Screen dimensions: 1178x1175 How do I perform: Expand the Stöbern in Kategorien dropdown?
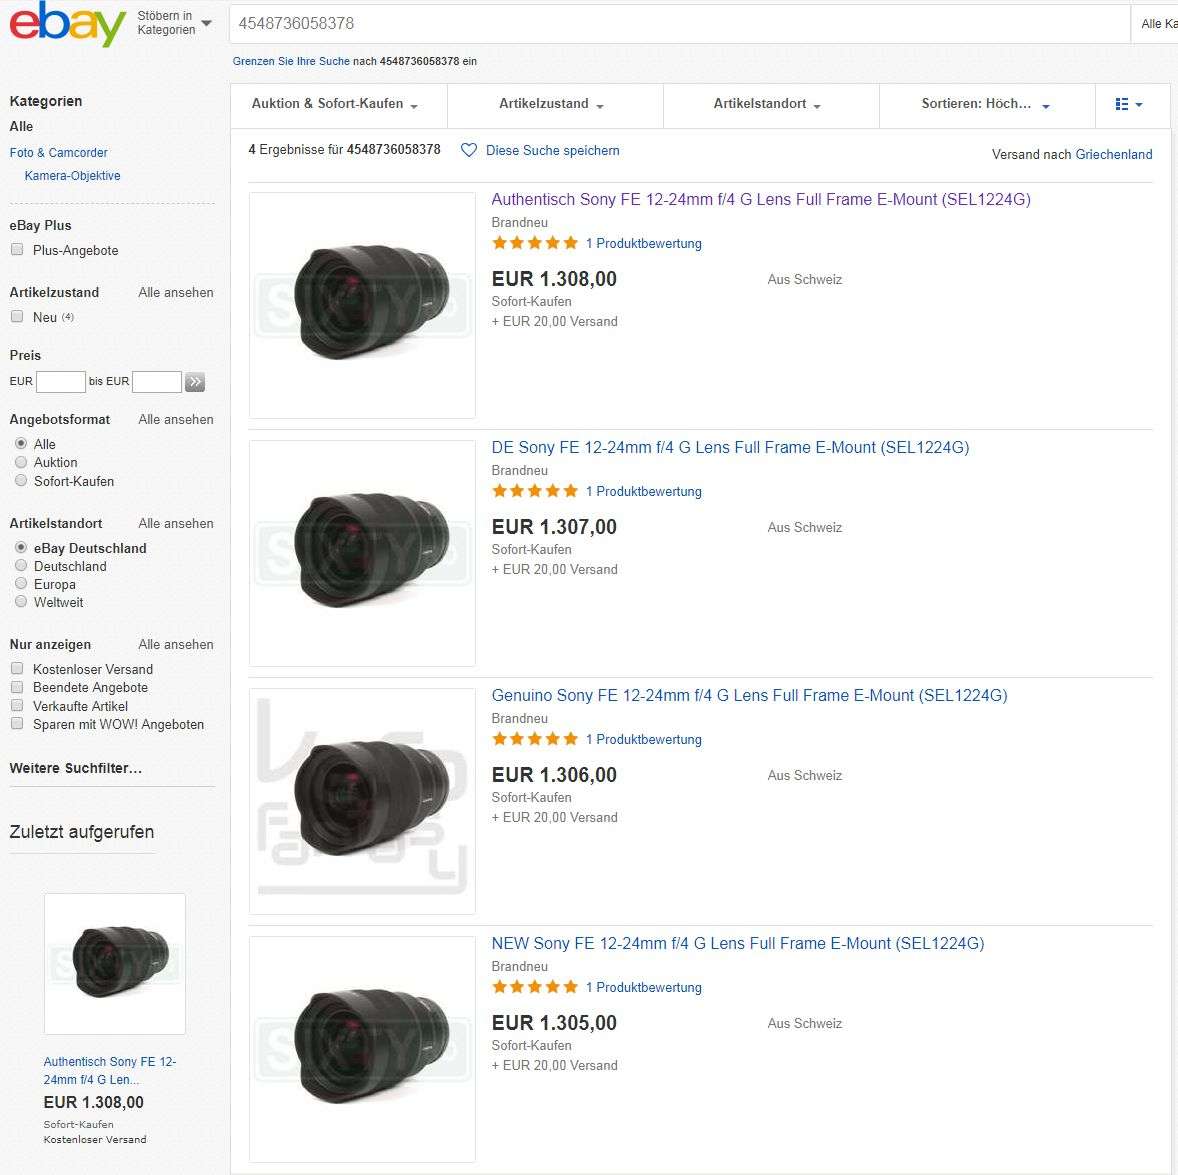pos(174,23)
